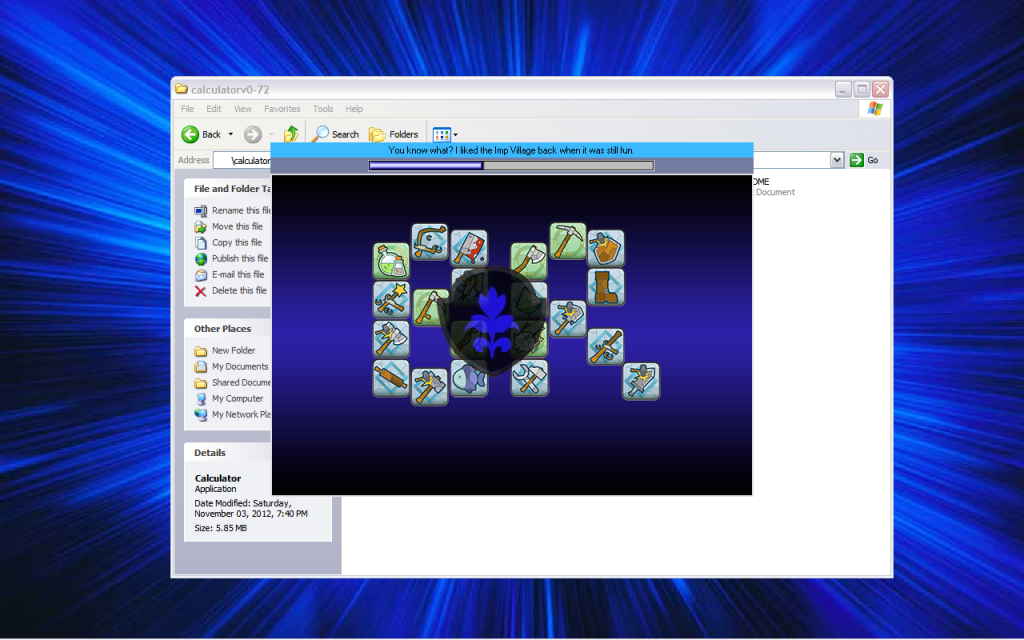Click the Windows flag logo
Viewport: 1024px width, 640px height.
875,109
